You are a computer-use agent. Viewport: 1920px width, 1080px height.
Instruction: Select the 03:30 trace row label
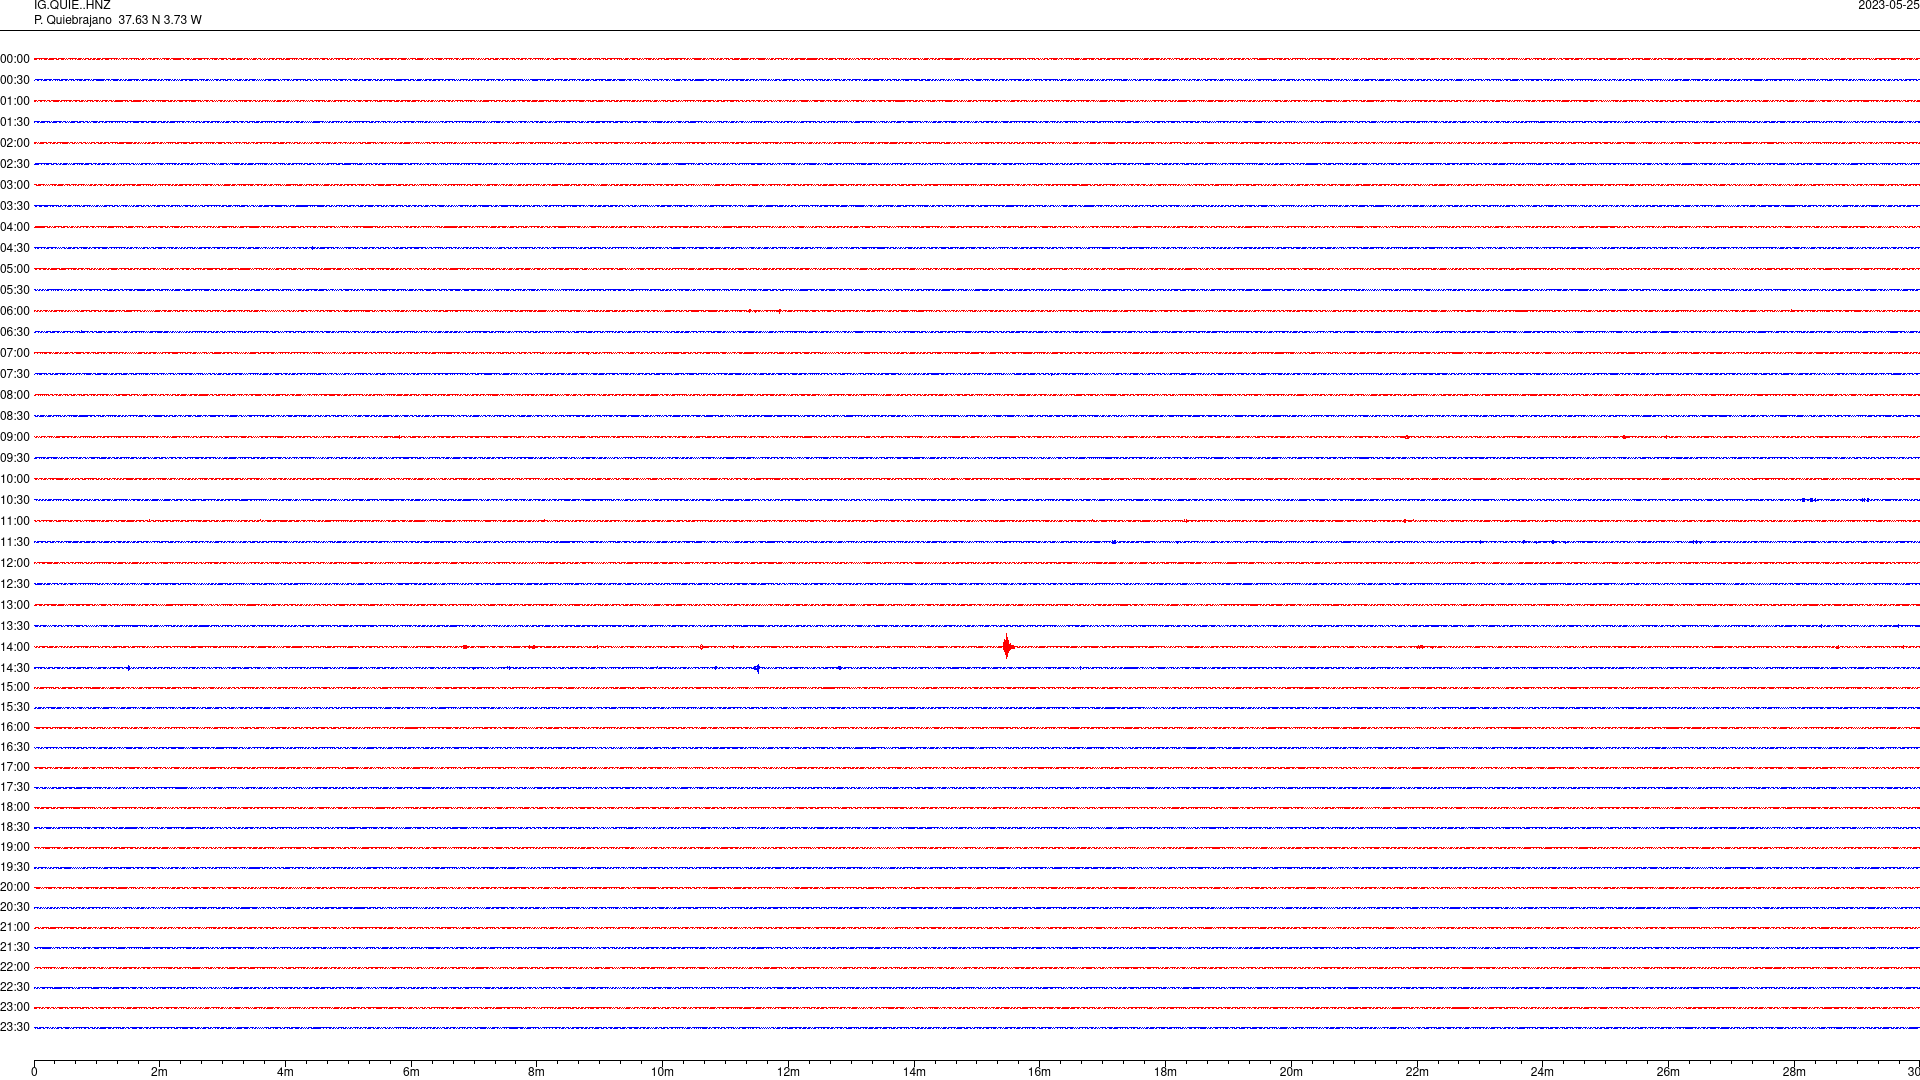point(15,206)
